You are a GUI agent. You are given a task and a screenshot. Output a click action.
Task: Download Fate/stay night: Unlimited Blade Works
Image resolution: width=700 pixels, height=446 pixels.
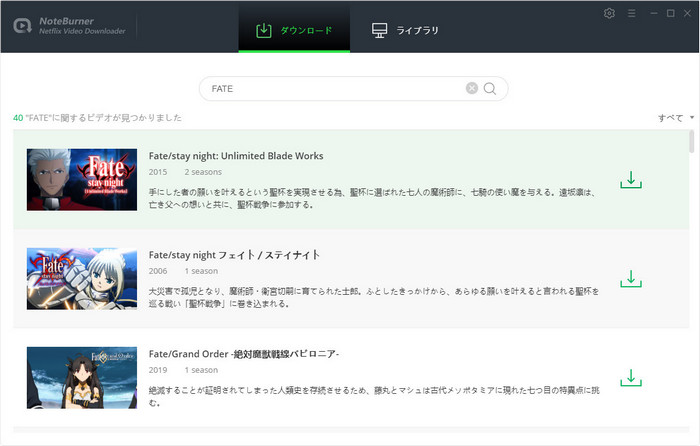click(x=631, y=180)
